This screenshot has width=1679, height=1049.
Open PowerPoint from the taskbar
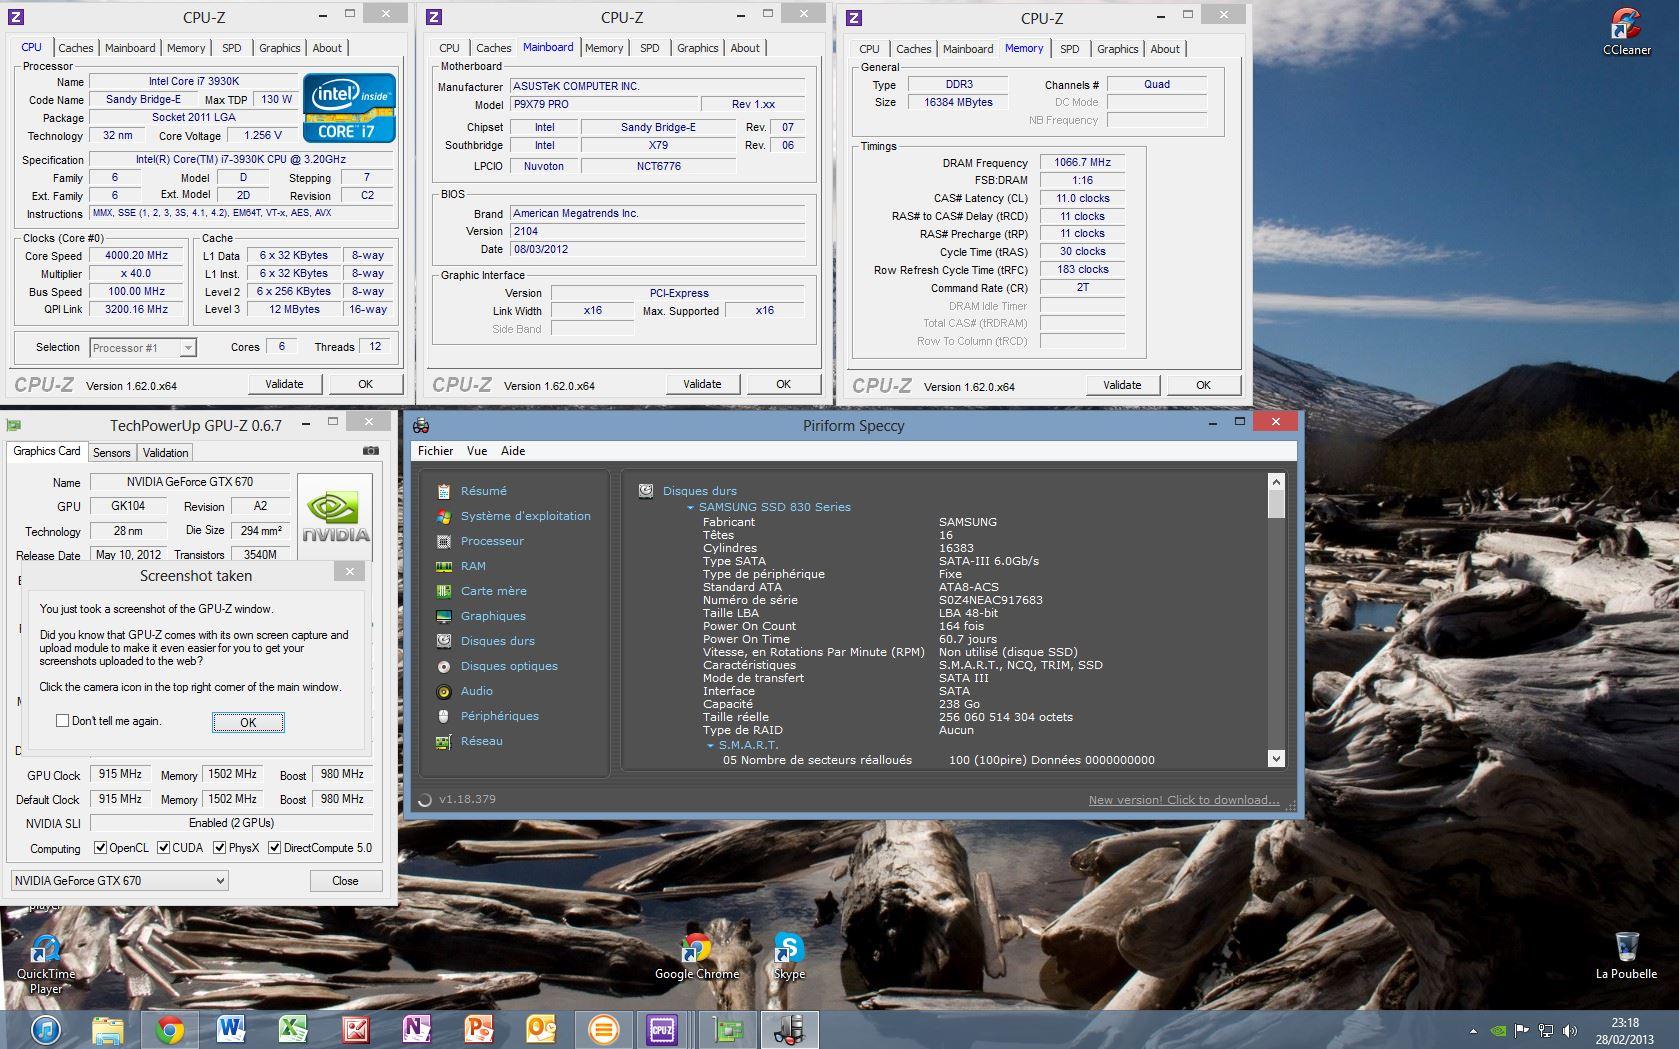pos(479,1030)
